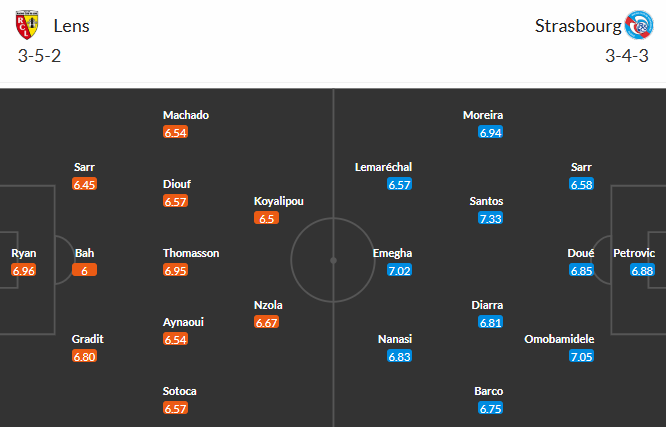Select Lens goalkeeper Ryan
Image resolution: width=666 pixels, height=427 pixels.
click(24, 253)
